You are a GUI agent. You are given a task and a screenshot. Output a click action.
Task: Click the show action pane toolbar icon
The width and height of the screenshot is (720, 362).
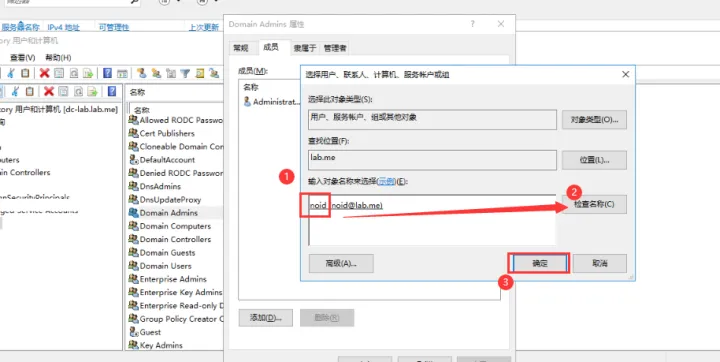(122, 74)
